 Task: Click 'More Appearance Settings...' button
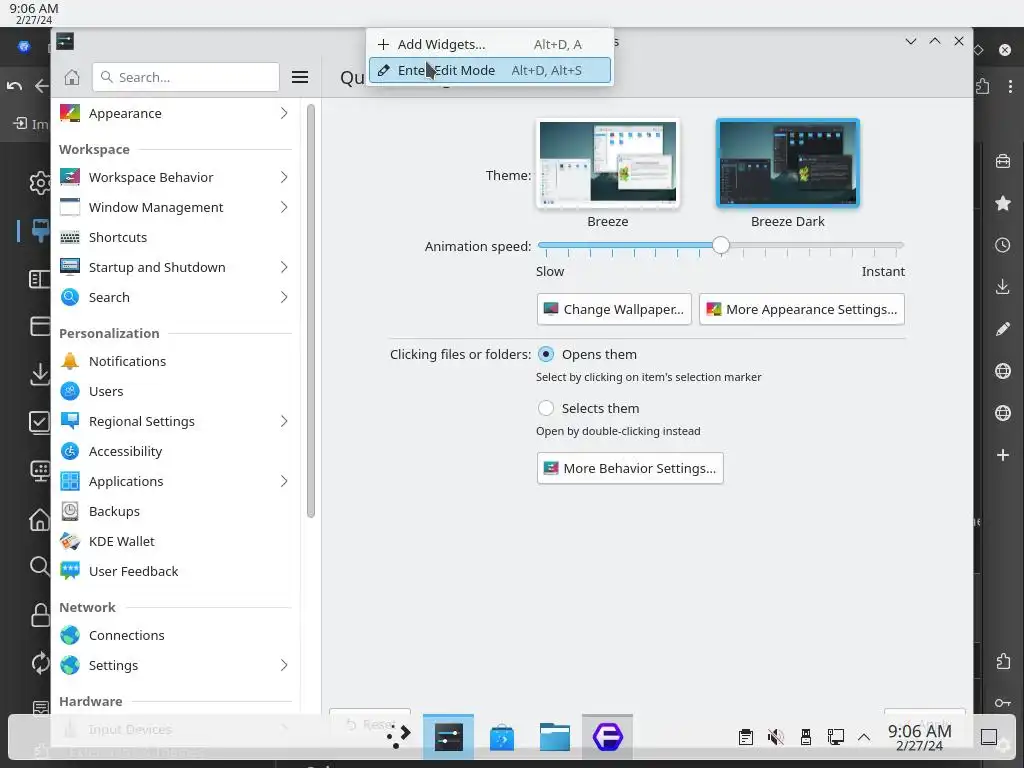801,309
